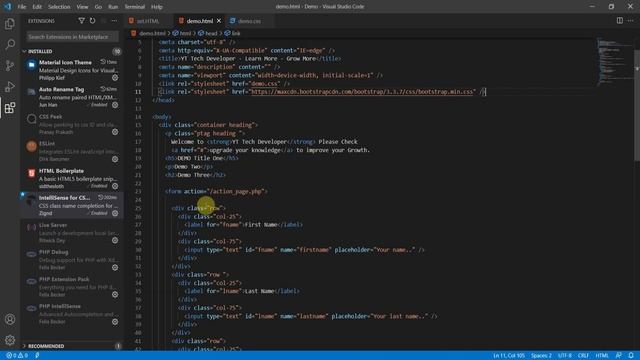Open gear for HTML Boilerplate extension
This screenshot has height=360, width=640.
click(x=115, y=186)
